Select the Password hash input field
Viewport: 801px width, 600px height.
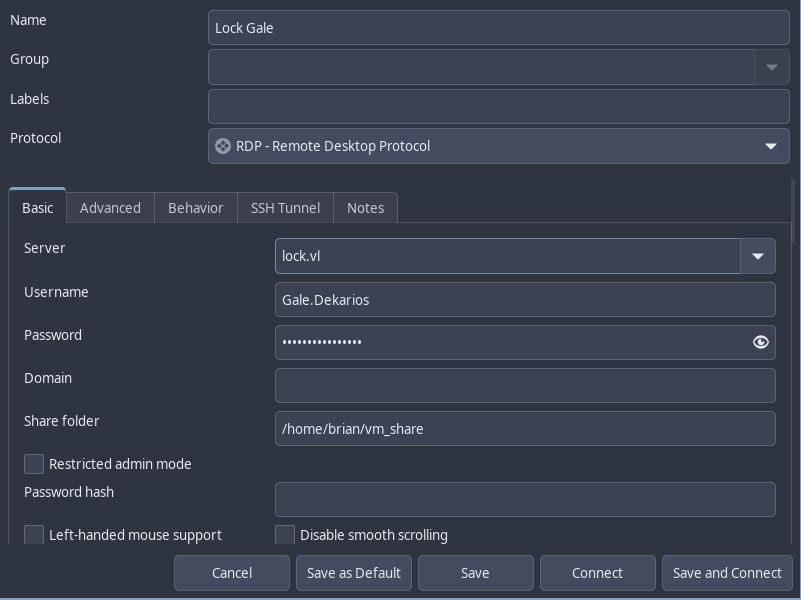[525, 500]
